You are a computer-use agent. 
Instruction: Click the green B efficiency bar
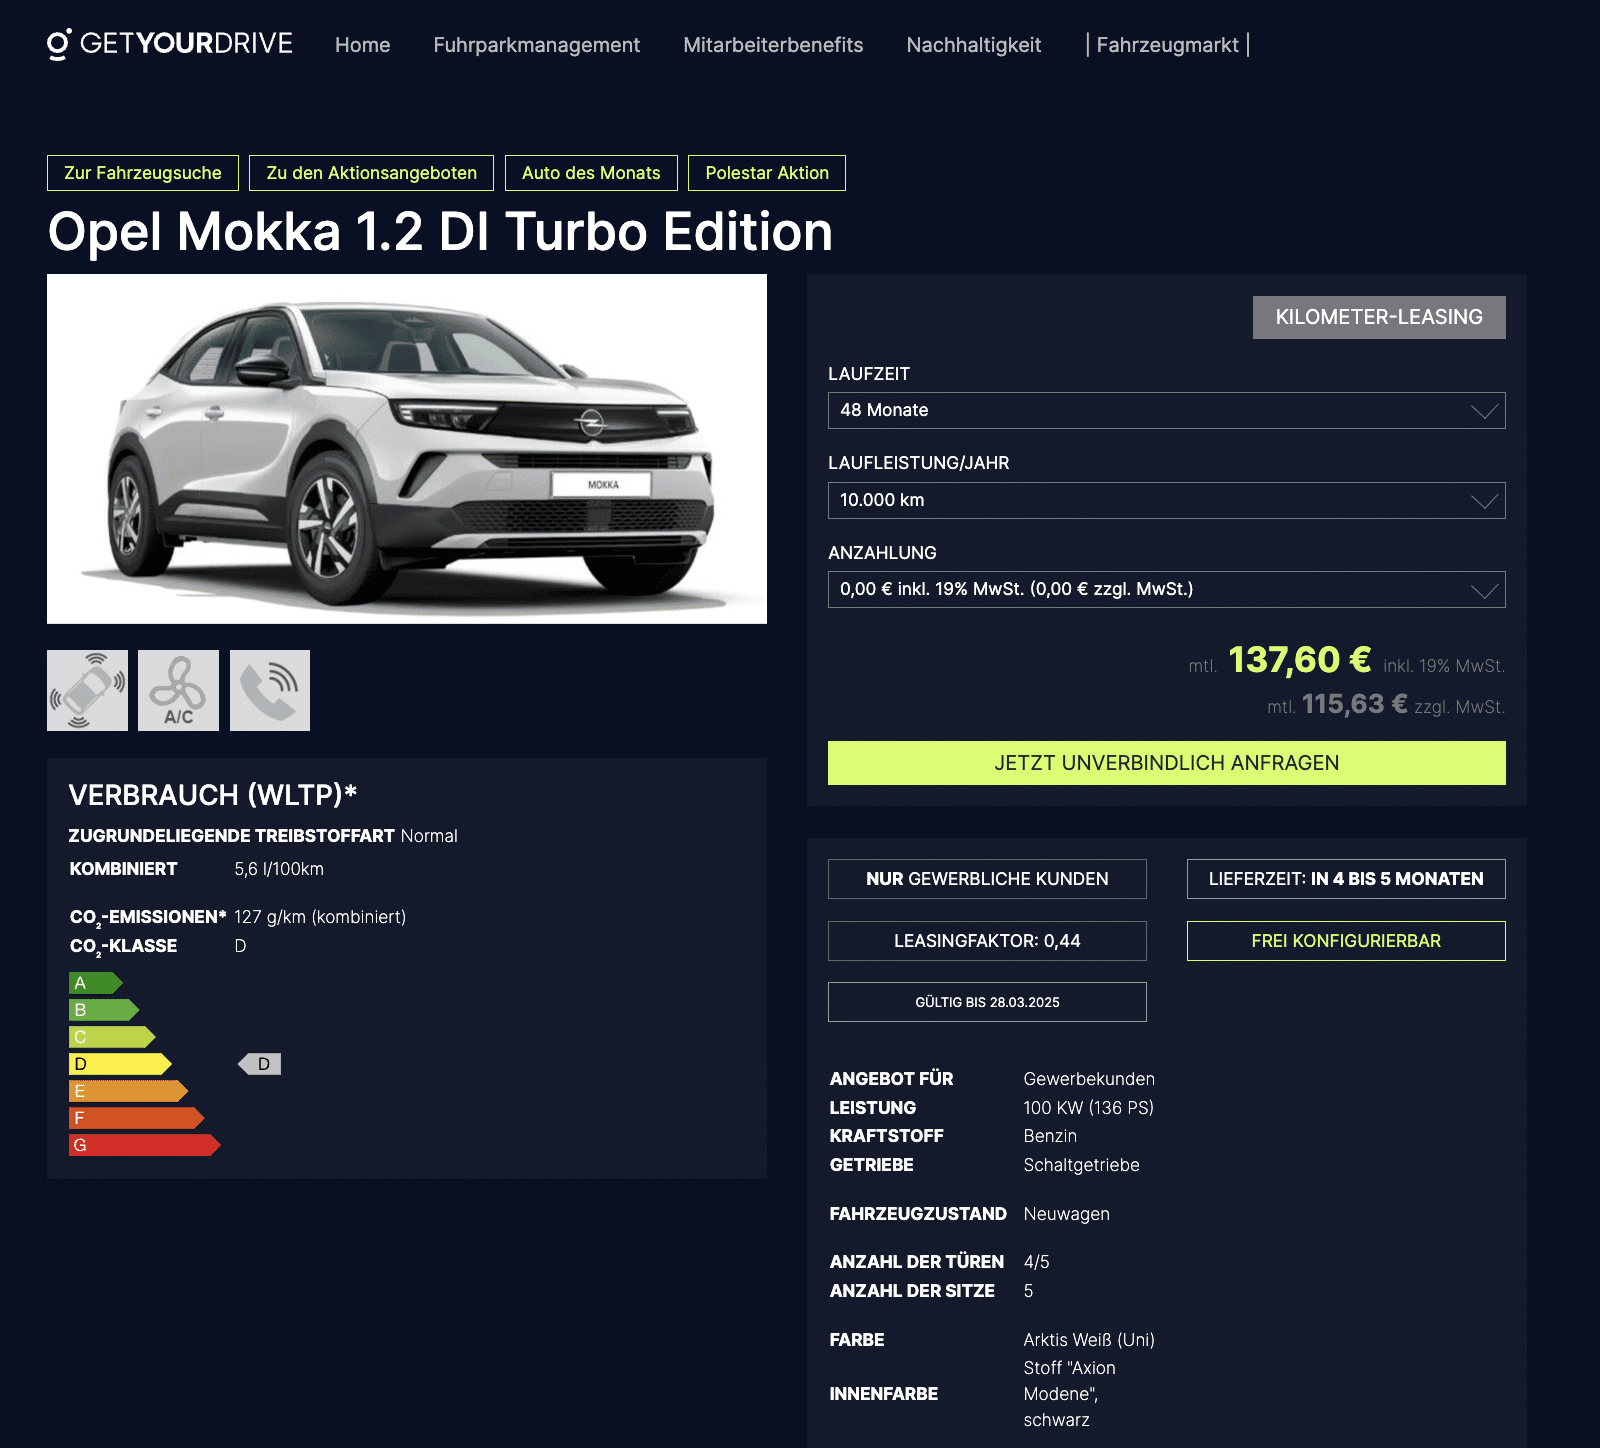tap(104, 1010)
